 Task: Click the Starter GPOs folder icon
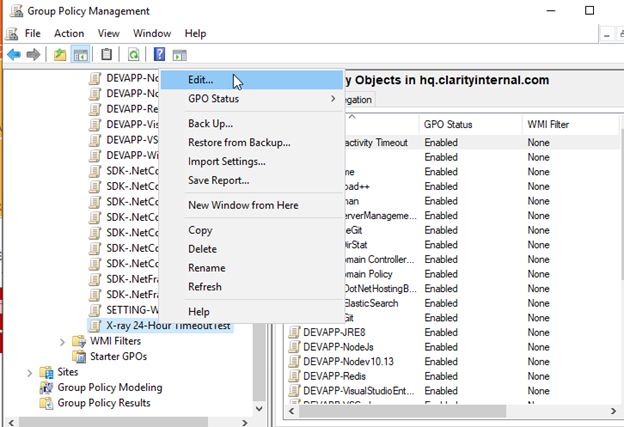pyautogui.click(x=79, y=357)
